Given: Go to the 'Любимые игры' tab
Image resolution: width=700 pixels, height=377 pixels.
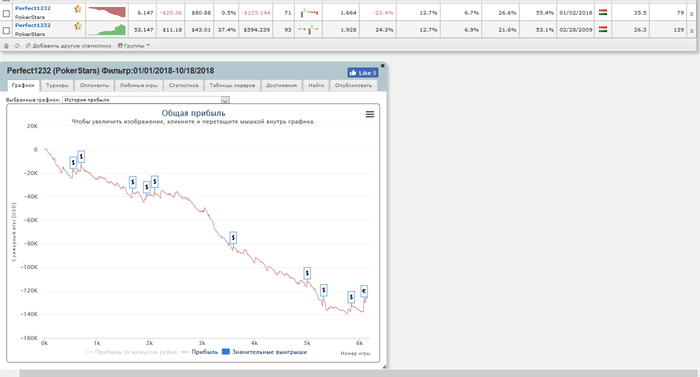Looking at the screenshot, I should [x=138, y=85].
